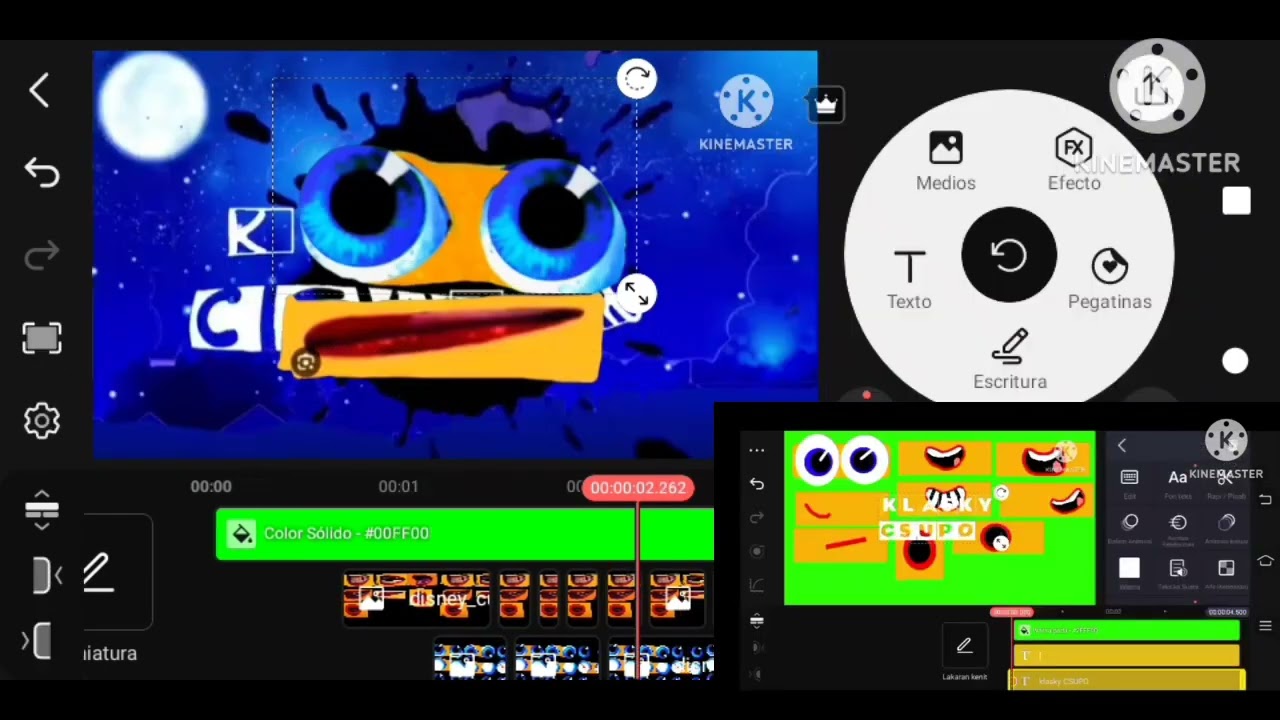Open the three-dots menu in inset video

click(x=756, y=450)
